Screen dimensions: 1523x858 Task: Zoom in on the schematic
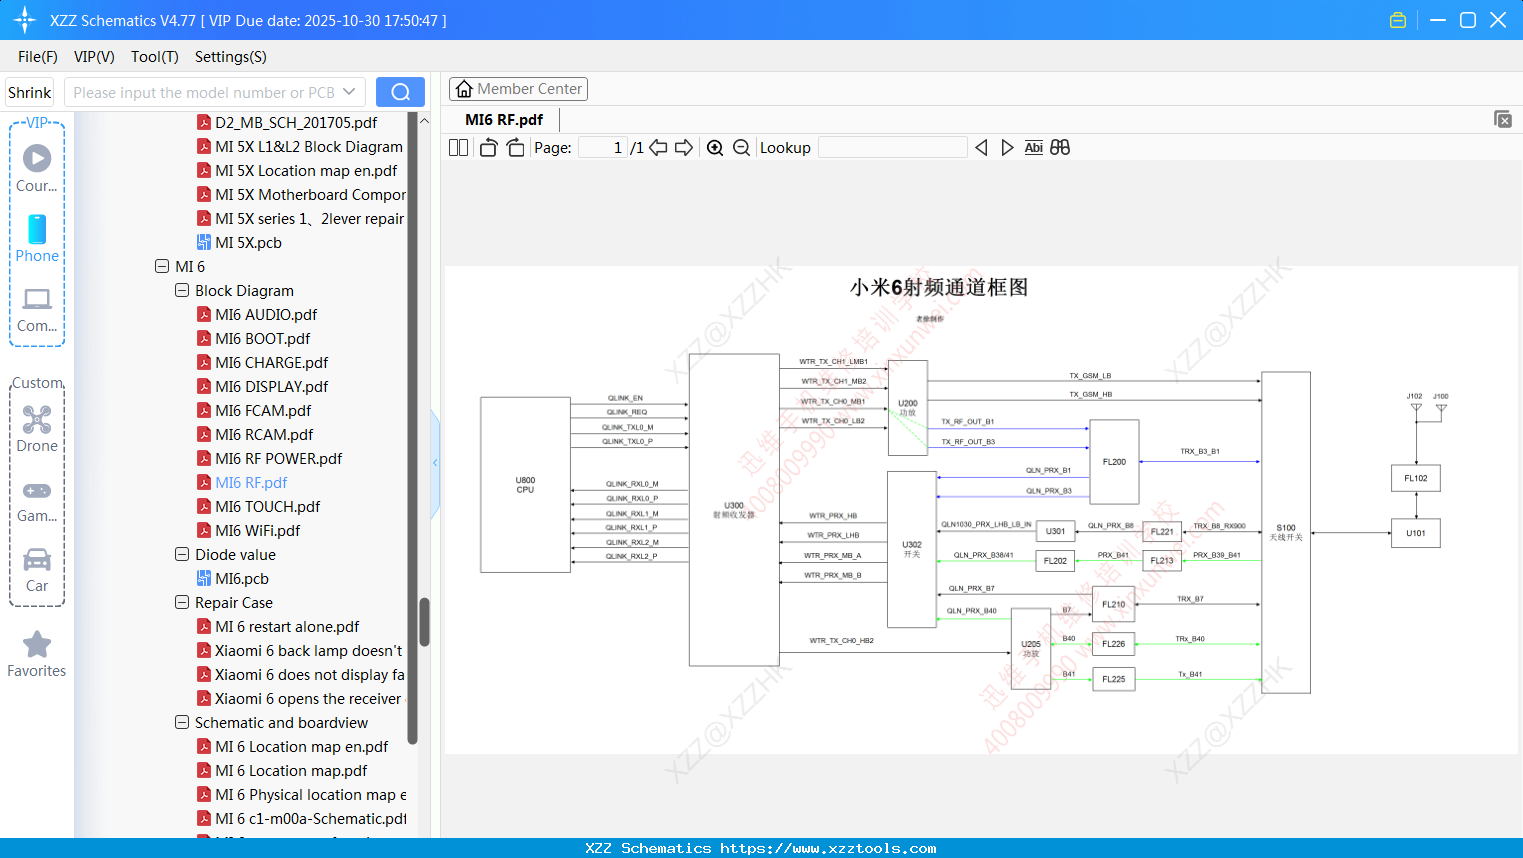click(x=715, y=147)
